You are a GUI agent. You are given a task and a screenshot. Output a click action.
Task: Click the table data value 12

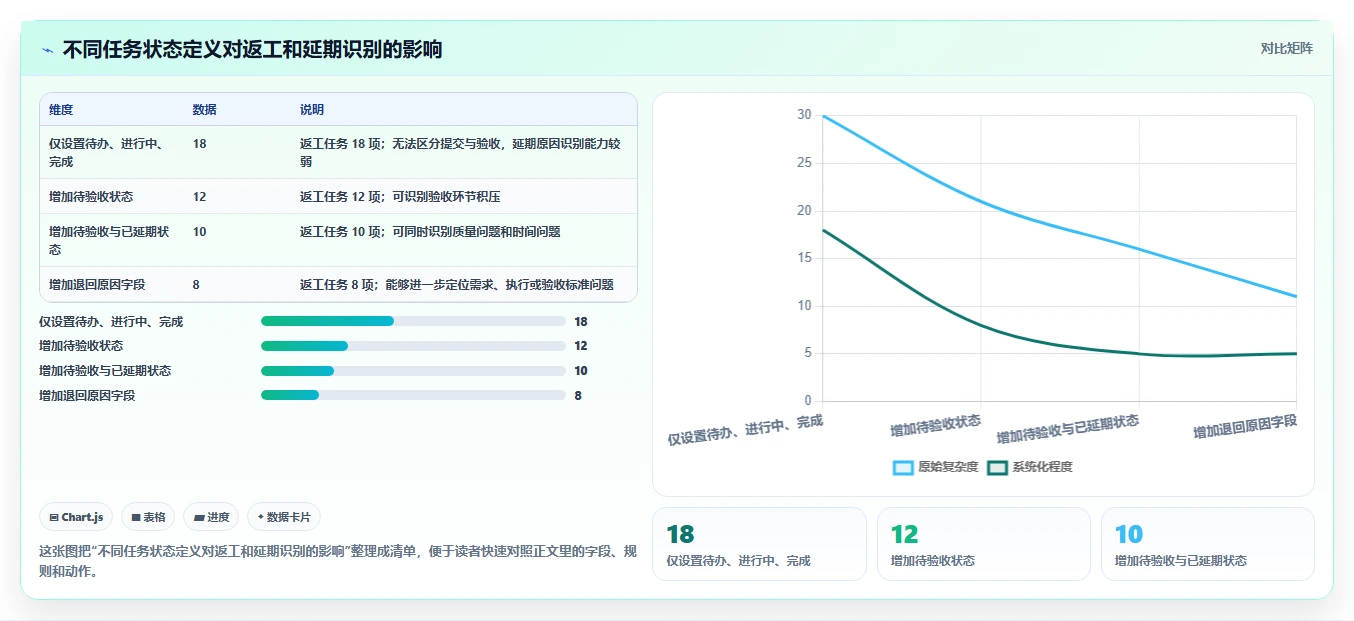pos(199,197)
